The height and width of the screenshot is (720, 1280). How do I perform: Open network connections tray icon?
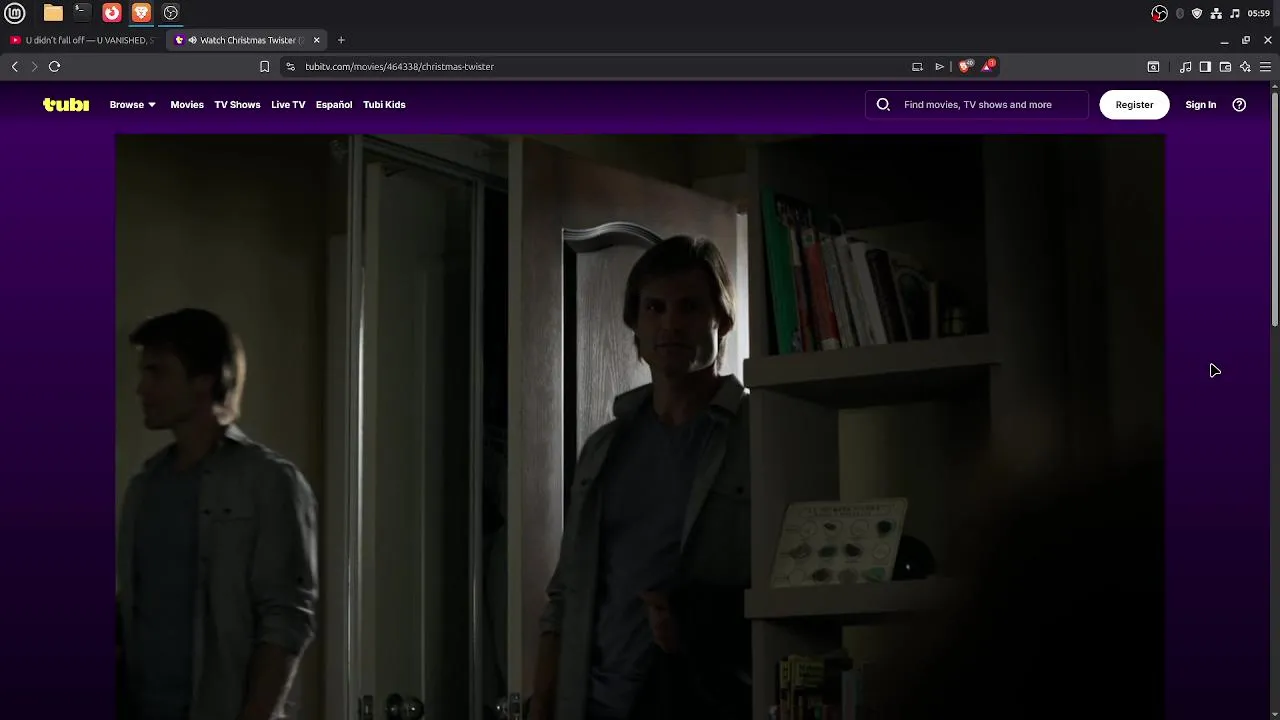point(1216,13)
